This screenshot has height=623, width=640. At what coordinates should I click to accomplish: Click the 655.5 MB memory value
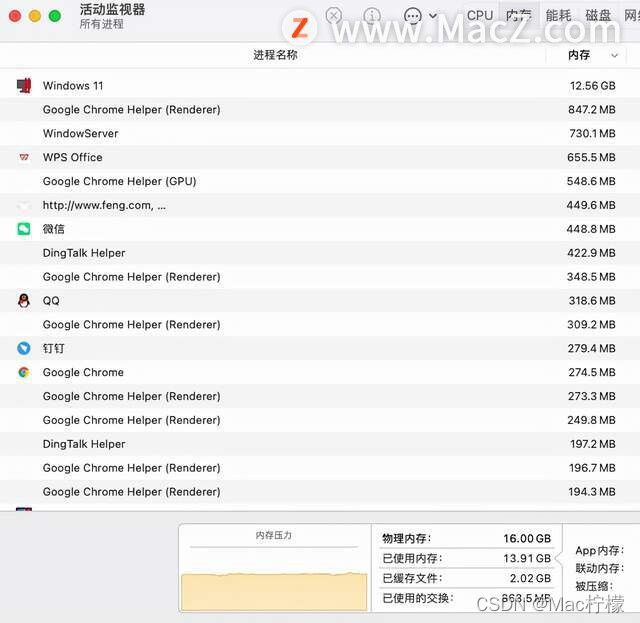[591, 157]
